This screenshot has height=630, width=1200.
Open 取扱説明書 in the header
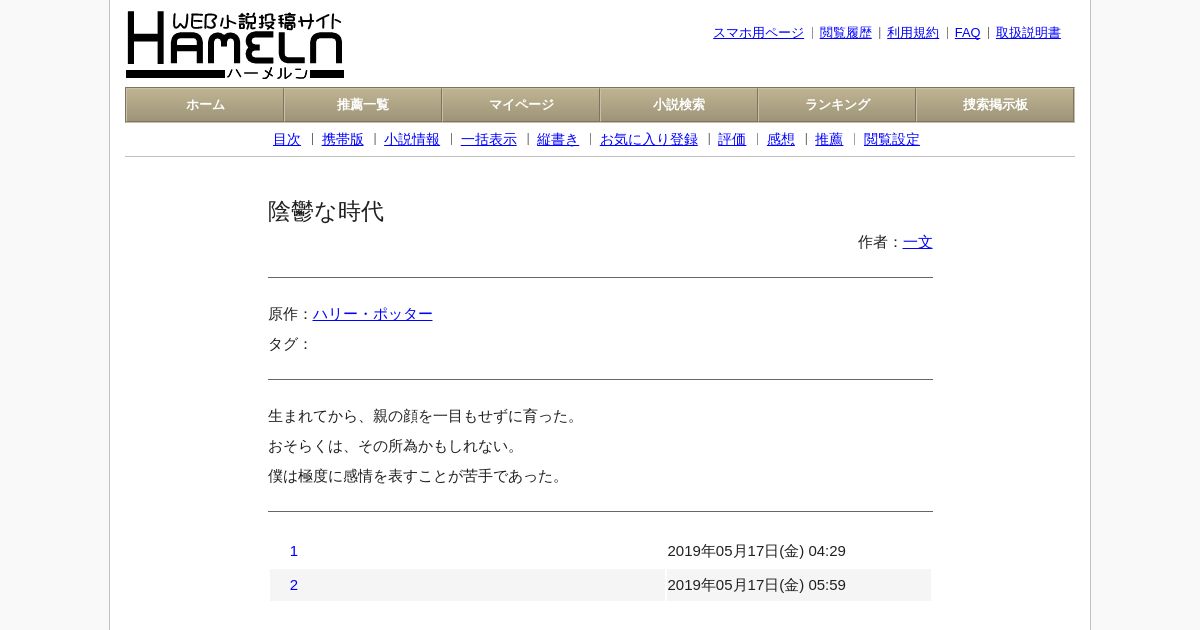pyautogui.click(x=1028, y=33)
